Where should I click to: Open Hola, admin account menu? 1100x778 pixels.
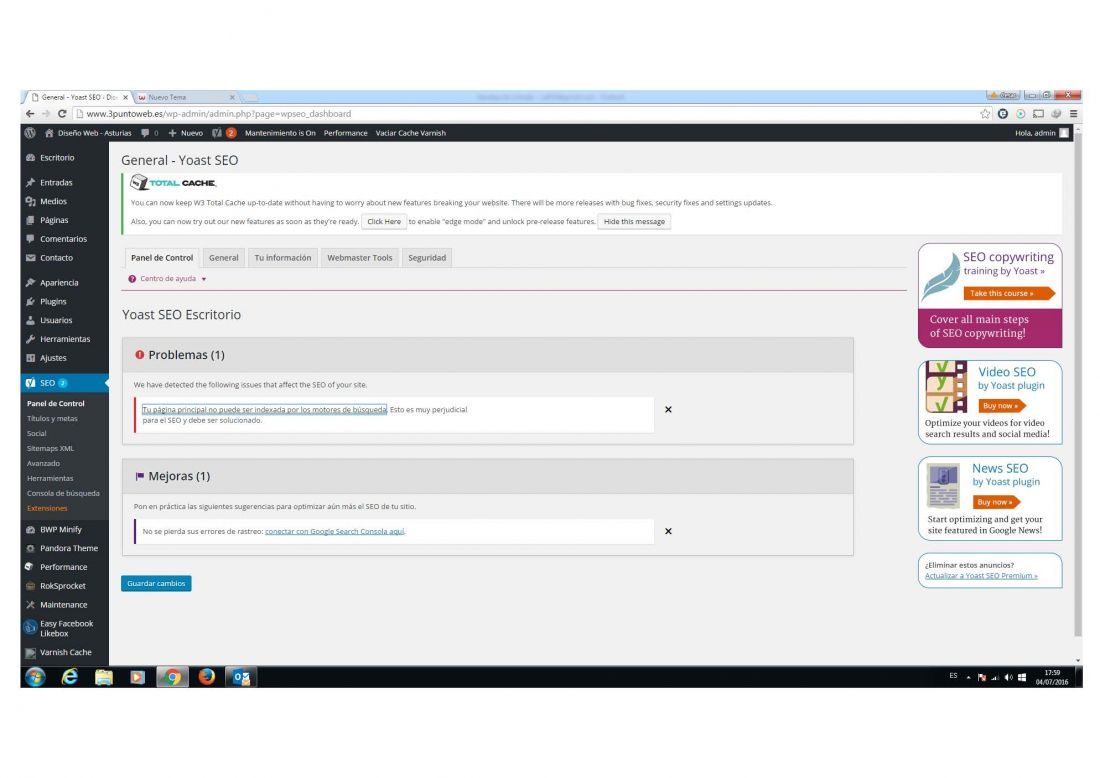[1042, 133]
